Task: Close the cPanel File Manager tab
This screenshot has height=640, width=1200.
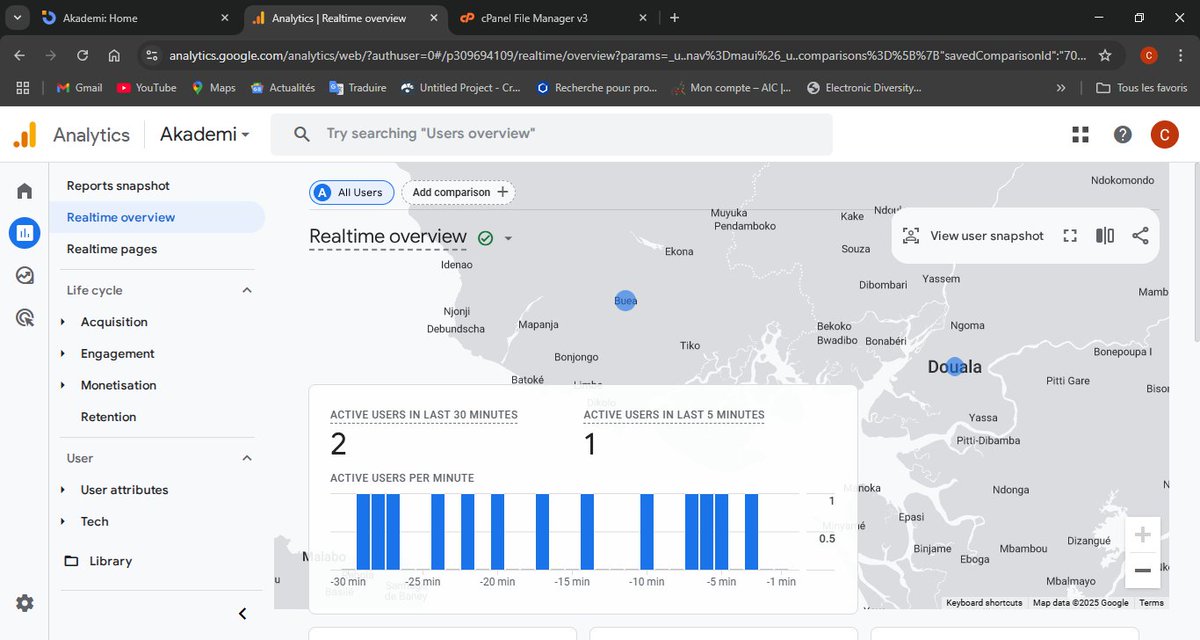Action: pos(642,18)
